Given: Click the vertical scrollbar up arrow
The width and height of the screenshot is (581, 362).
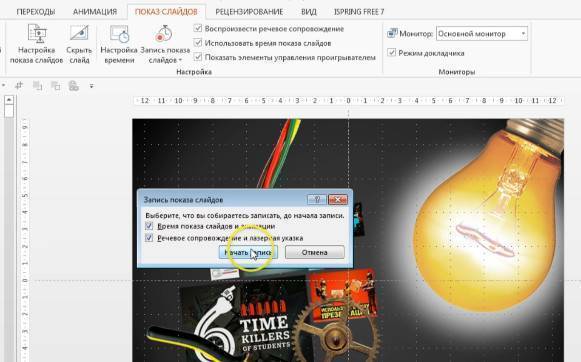Looking at the screenshot, I should point(9,100).
